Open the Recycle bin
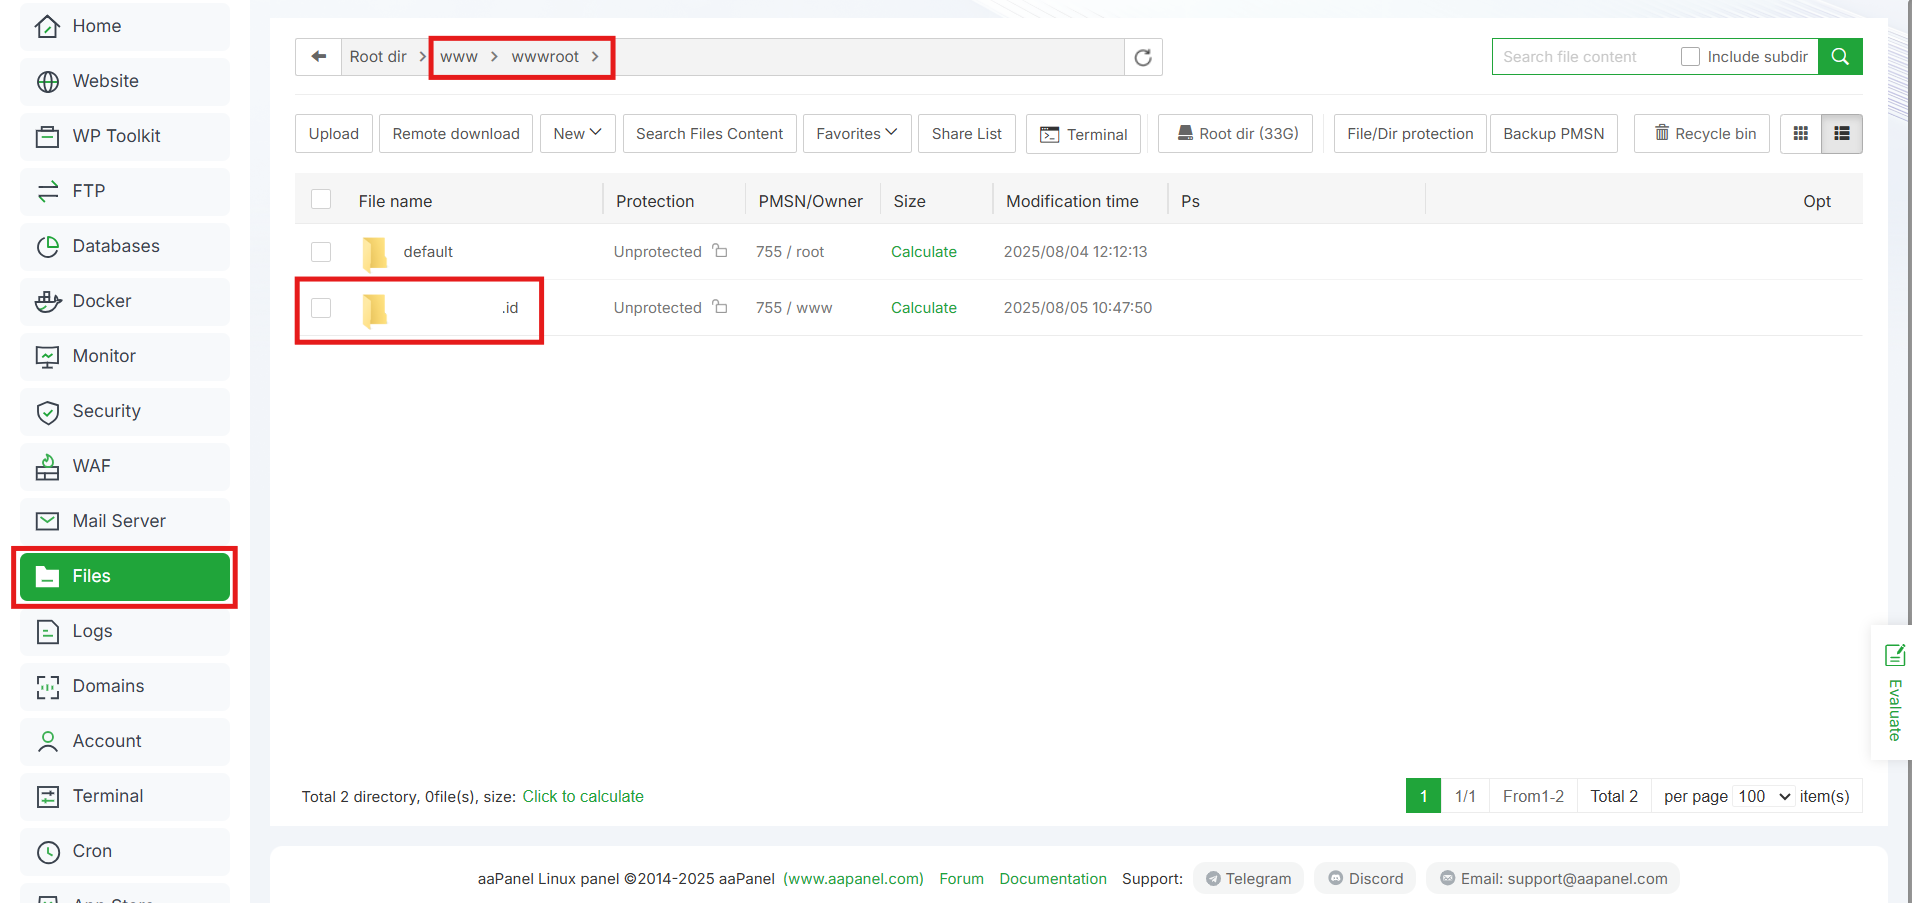The image size is (1912, 903). click(1701, 133)
